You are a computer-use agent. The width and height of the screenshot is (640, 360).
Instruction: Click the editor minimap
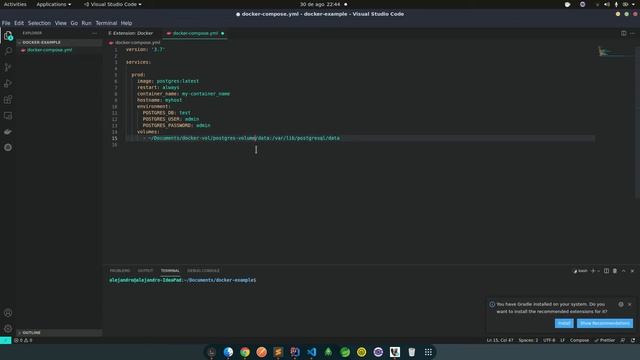(614, 52)
